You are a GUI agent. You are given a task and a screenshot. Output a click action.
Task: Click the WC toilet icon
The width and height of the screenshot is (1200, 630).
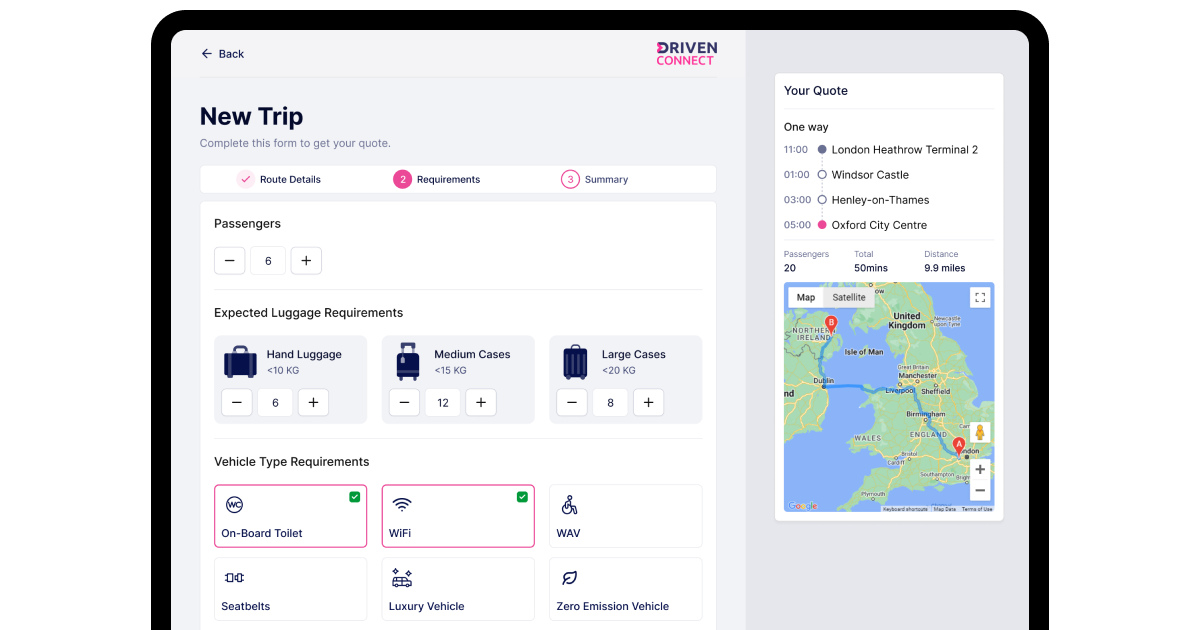tap(234, 505)
